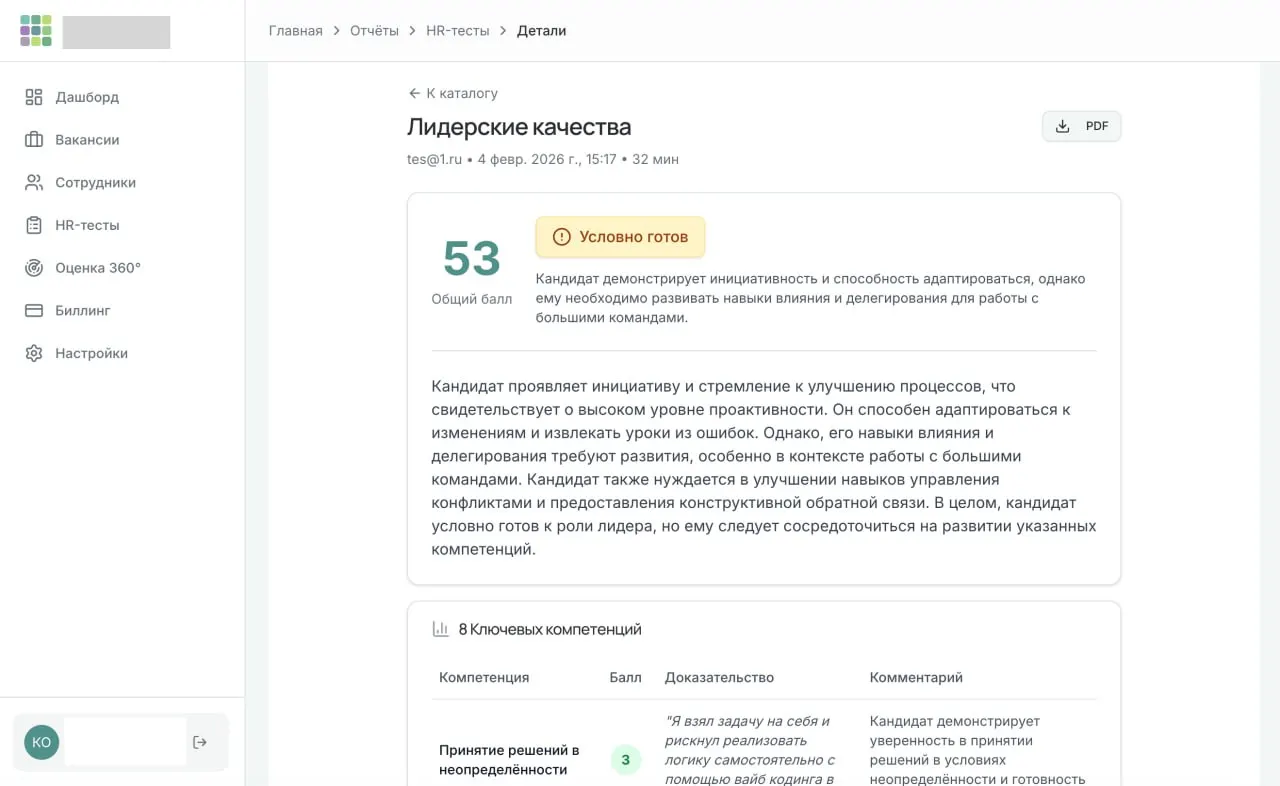Click the comment text in first competency row

point(978,750)
